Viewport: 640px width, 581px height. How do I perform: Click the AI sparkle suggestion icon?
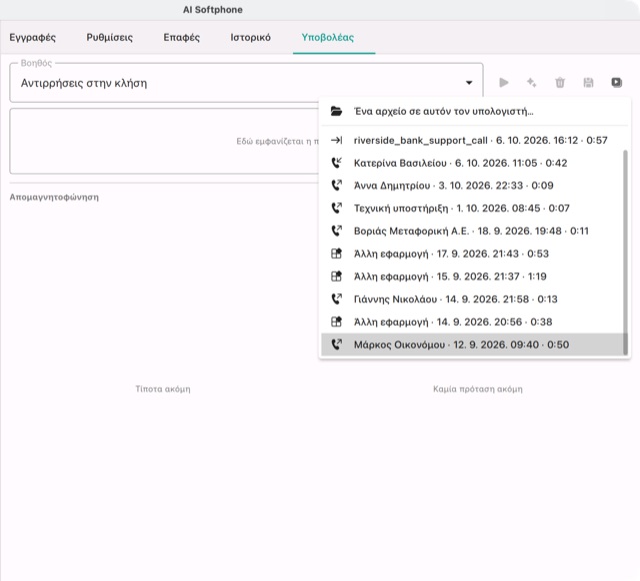point(531,83)
